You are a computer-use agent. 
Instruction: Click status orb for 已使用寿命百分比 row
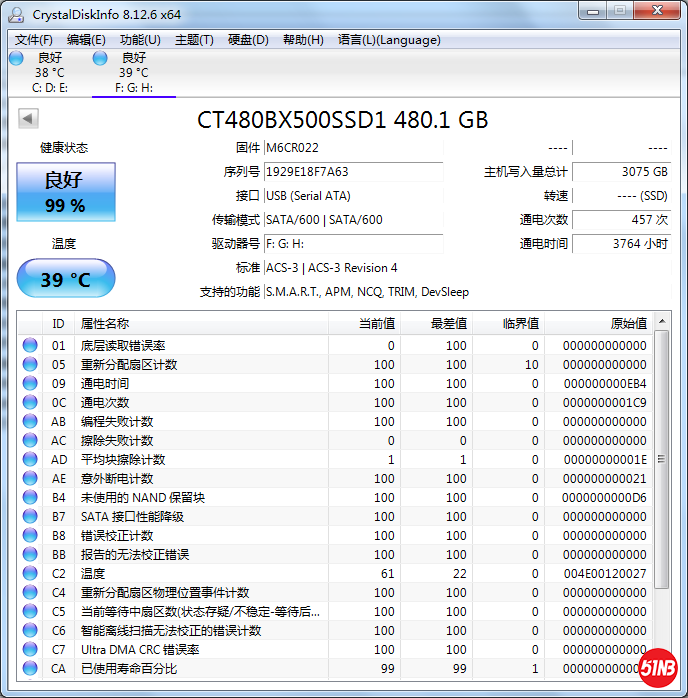click(31, 669)
